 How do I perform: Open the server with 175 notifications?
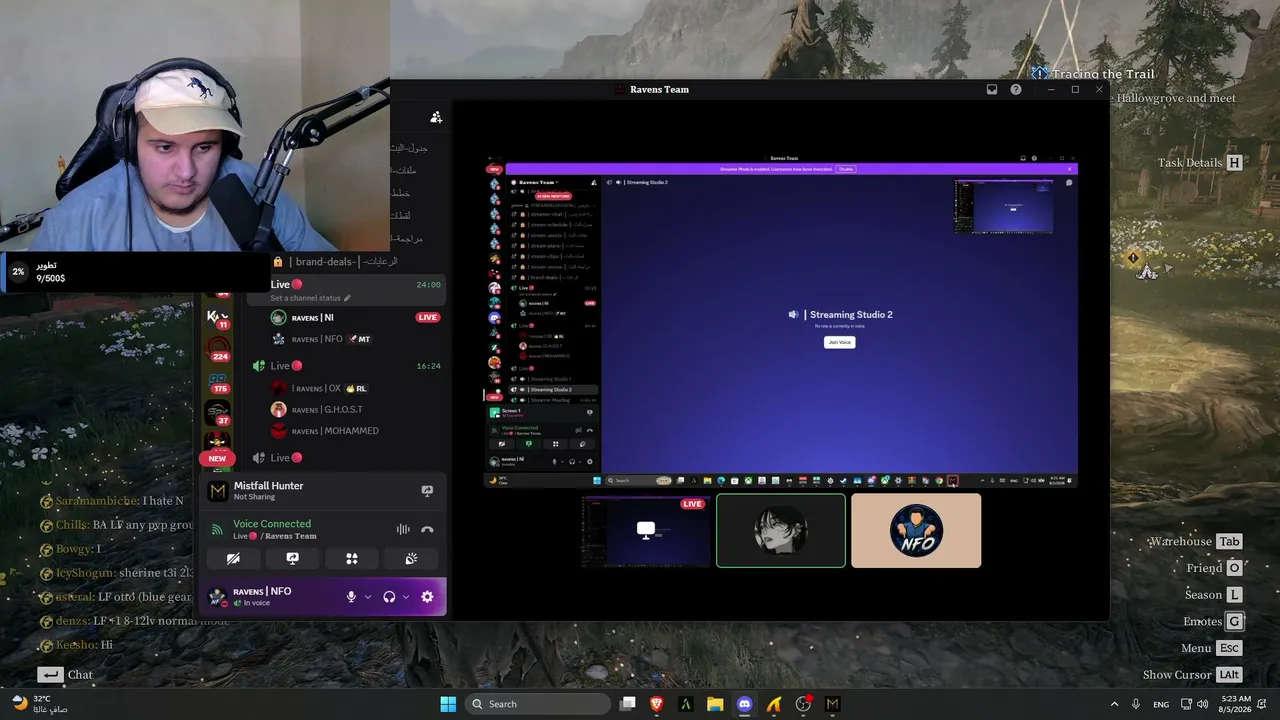(218, 382)
